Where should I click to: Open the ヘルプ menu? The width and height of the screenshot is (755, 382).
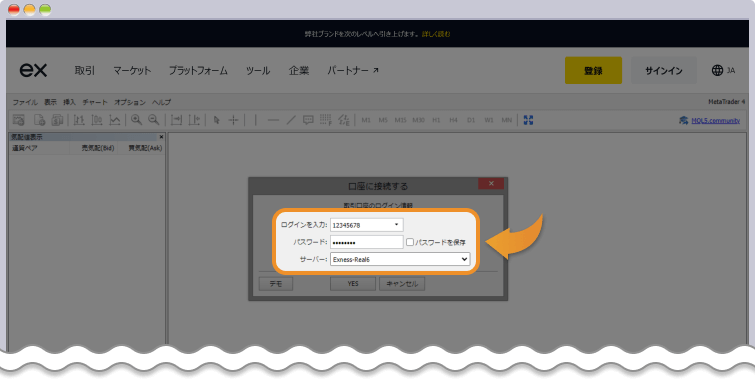click(161, 102)
